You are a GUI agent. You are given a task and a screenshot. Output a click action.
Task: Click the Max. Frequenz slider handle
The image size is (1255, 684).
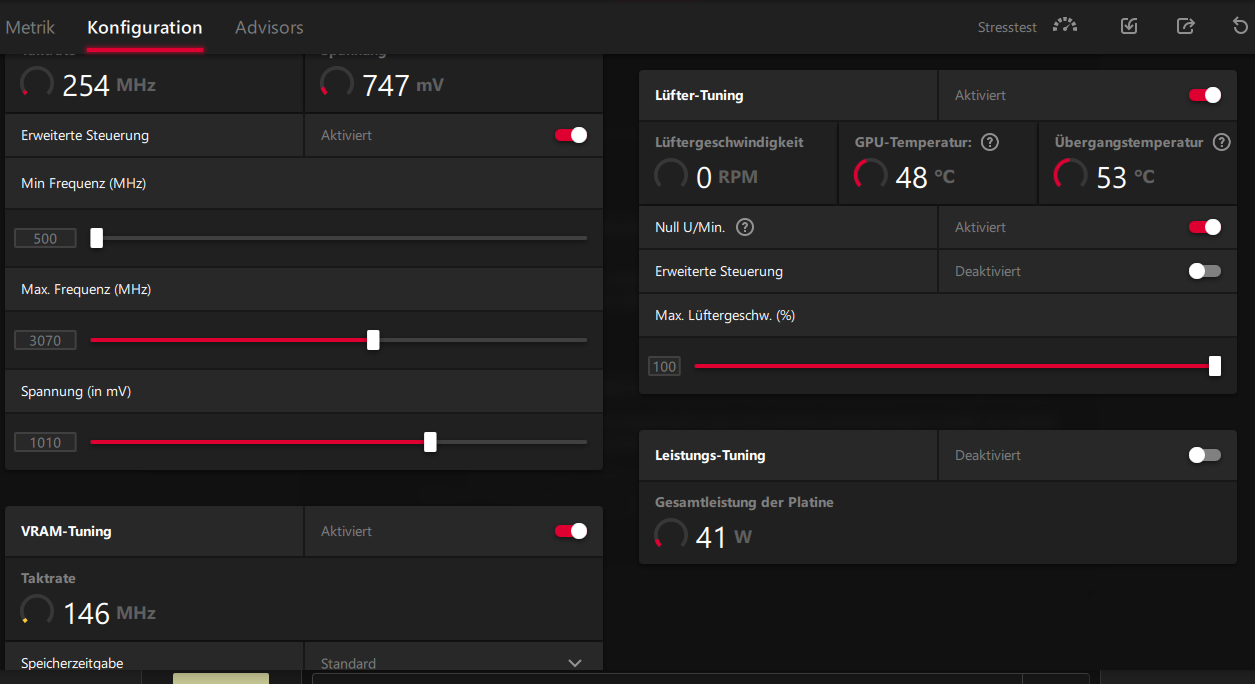coord(373,340)
